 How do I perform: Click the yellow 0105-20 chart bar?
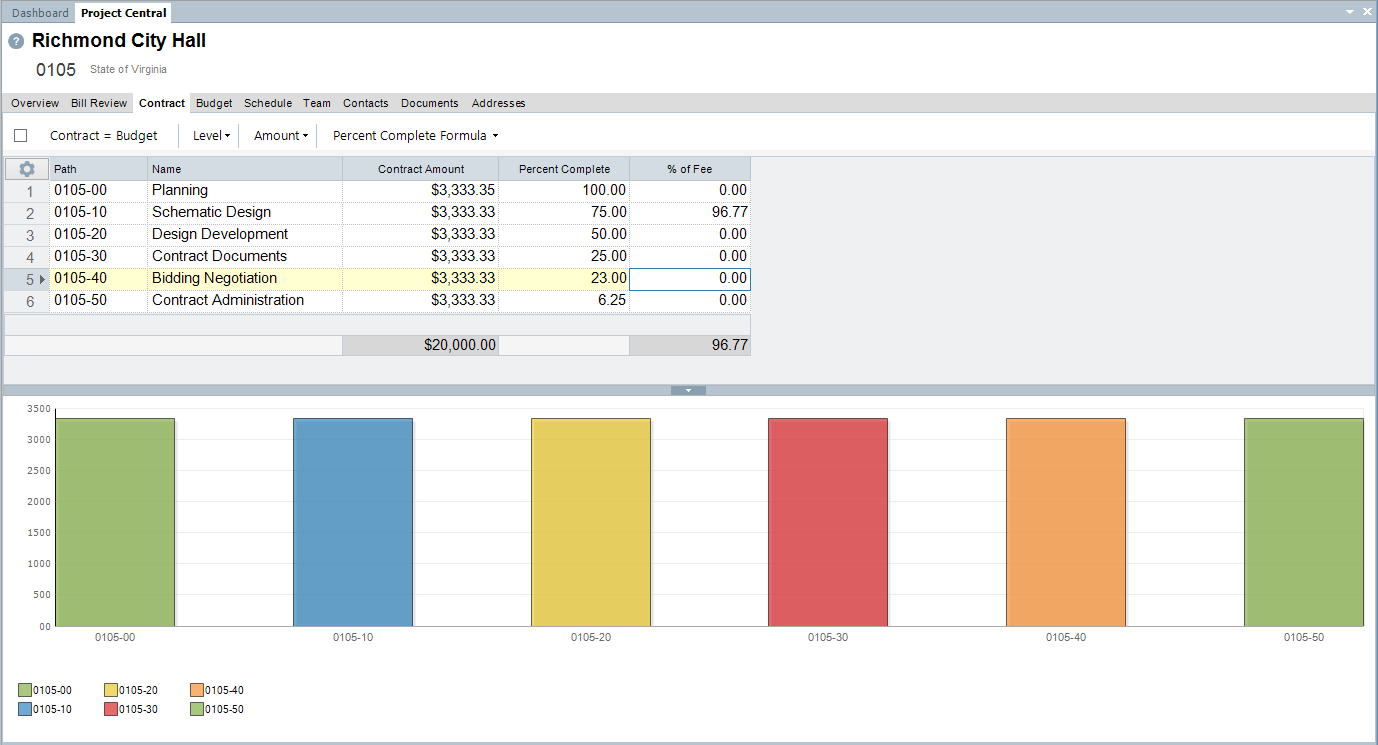591,522
